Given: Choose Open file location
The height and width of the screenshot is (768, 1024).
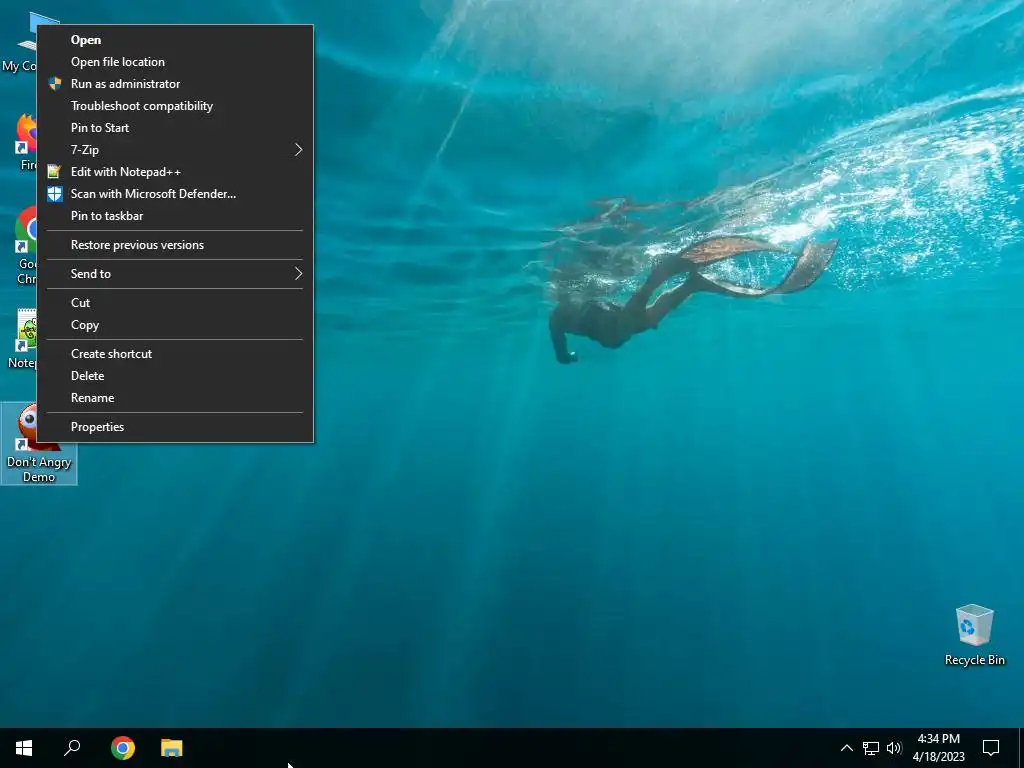Looking at the screenshot, I should tap(175, 62).
